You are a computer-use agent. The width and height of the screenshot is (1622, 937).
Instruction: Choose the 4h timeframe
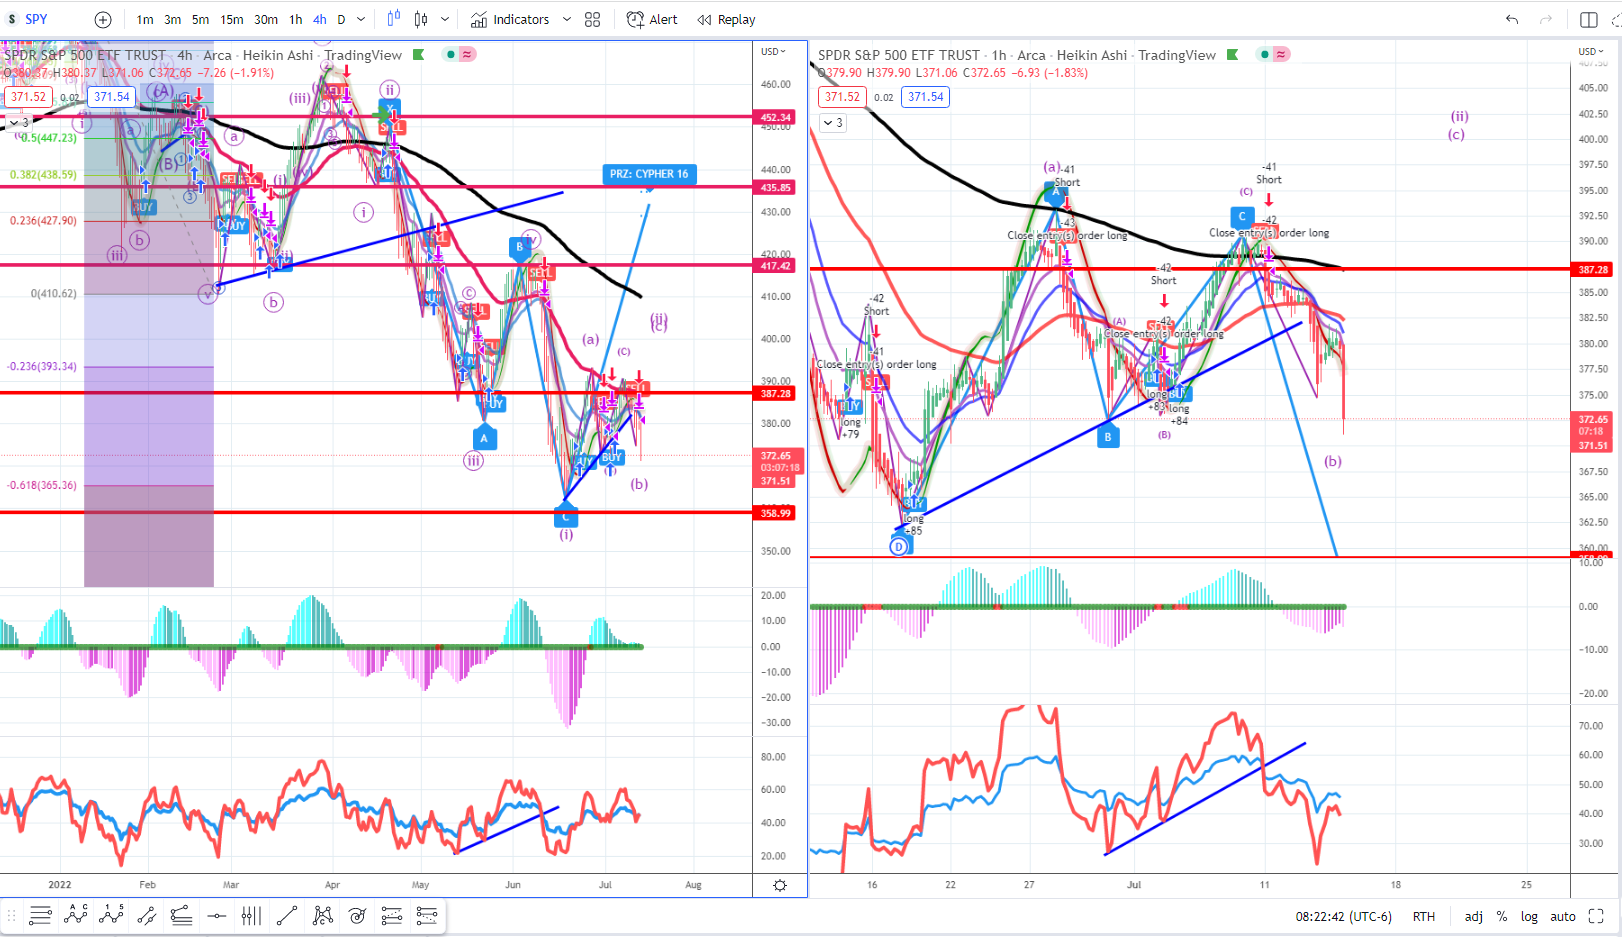point(320,19)
